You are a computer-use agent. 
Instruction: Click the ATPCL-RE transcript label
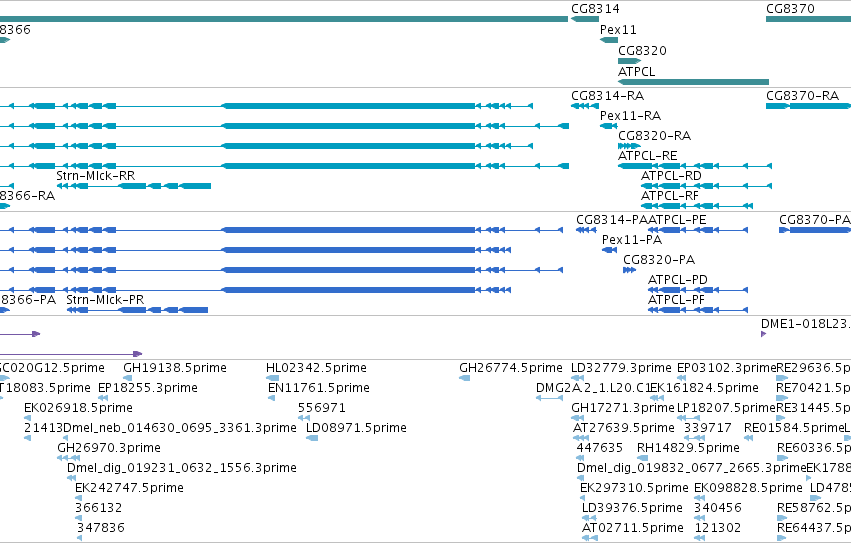click(647, 156)
